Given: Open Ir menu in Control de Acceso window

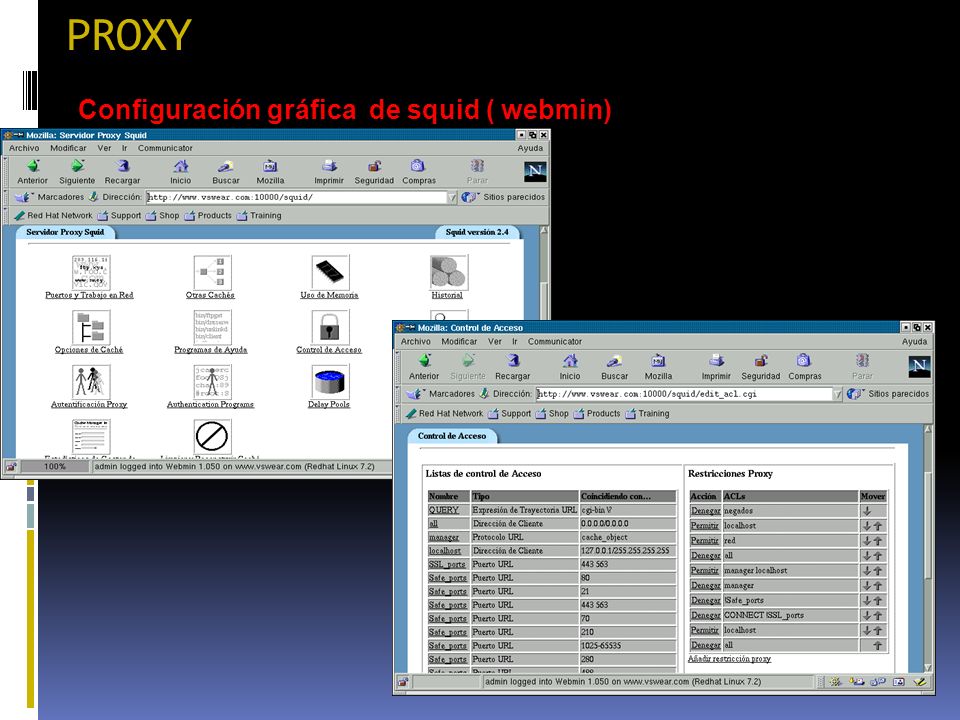Looking at the screenshot, I should pyautogui.click(x=515, y=342).
